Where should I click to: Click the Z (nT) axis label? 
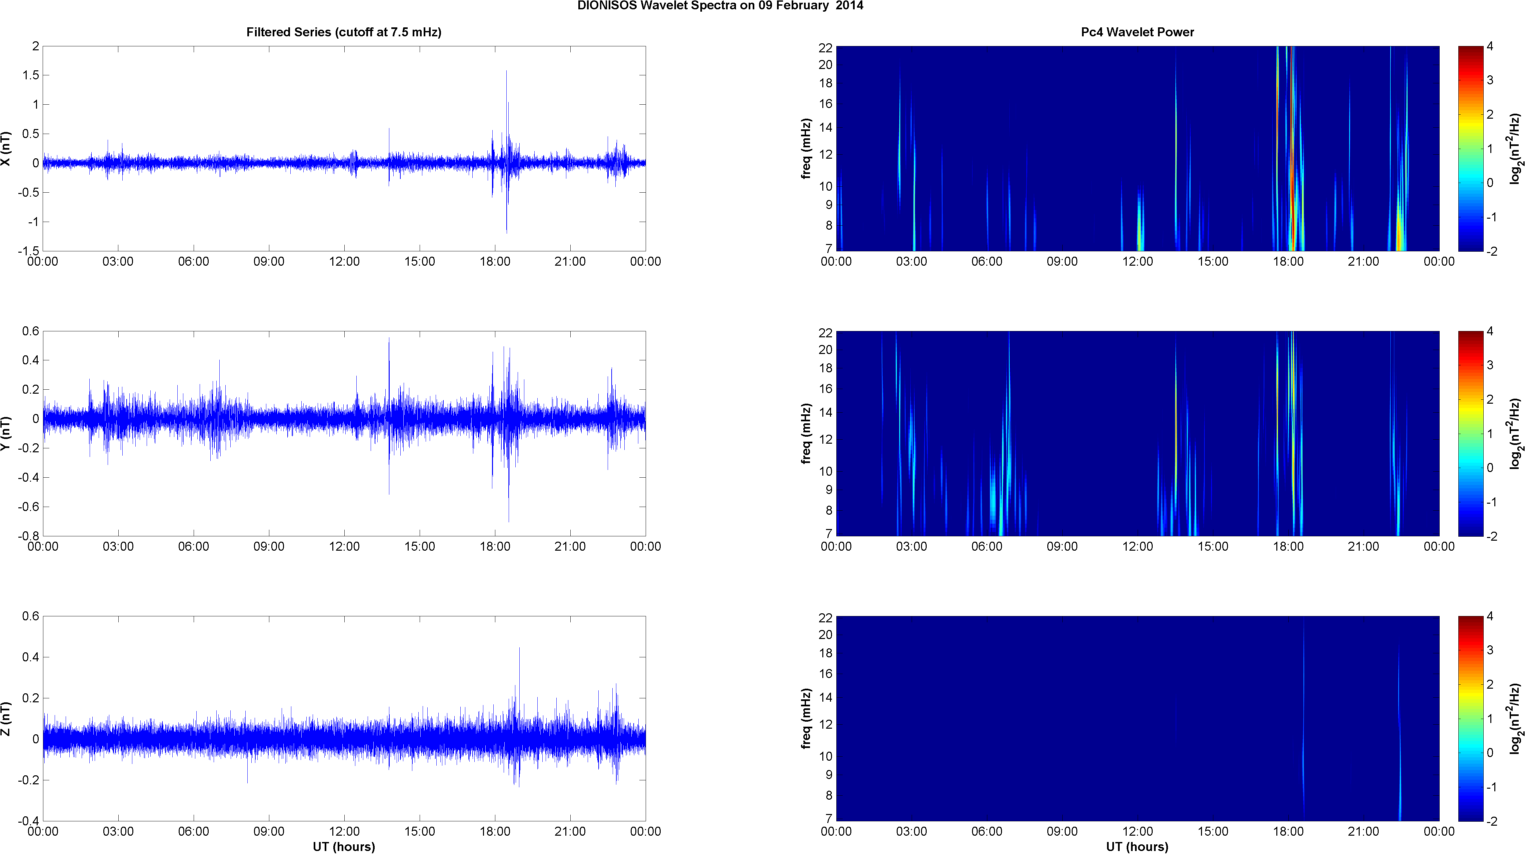point(7,718)
